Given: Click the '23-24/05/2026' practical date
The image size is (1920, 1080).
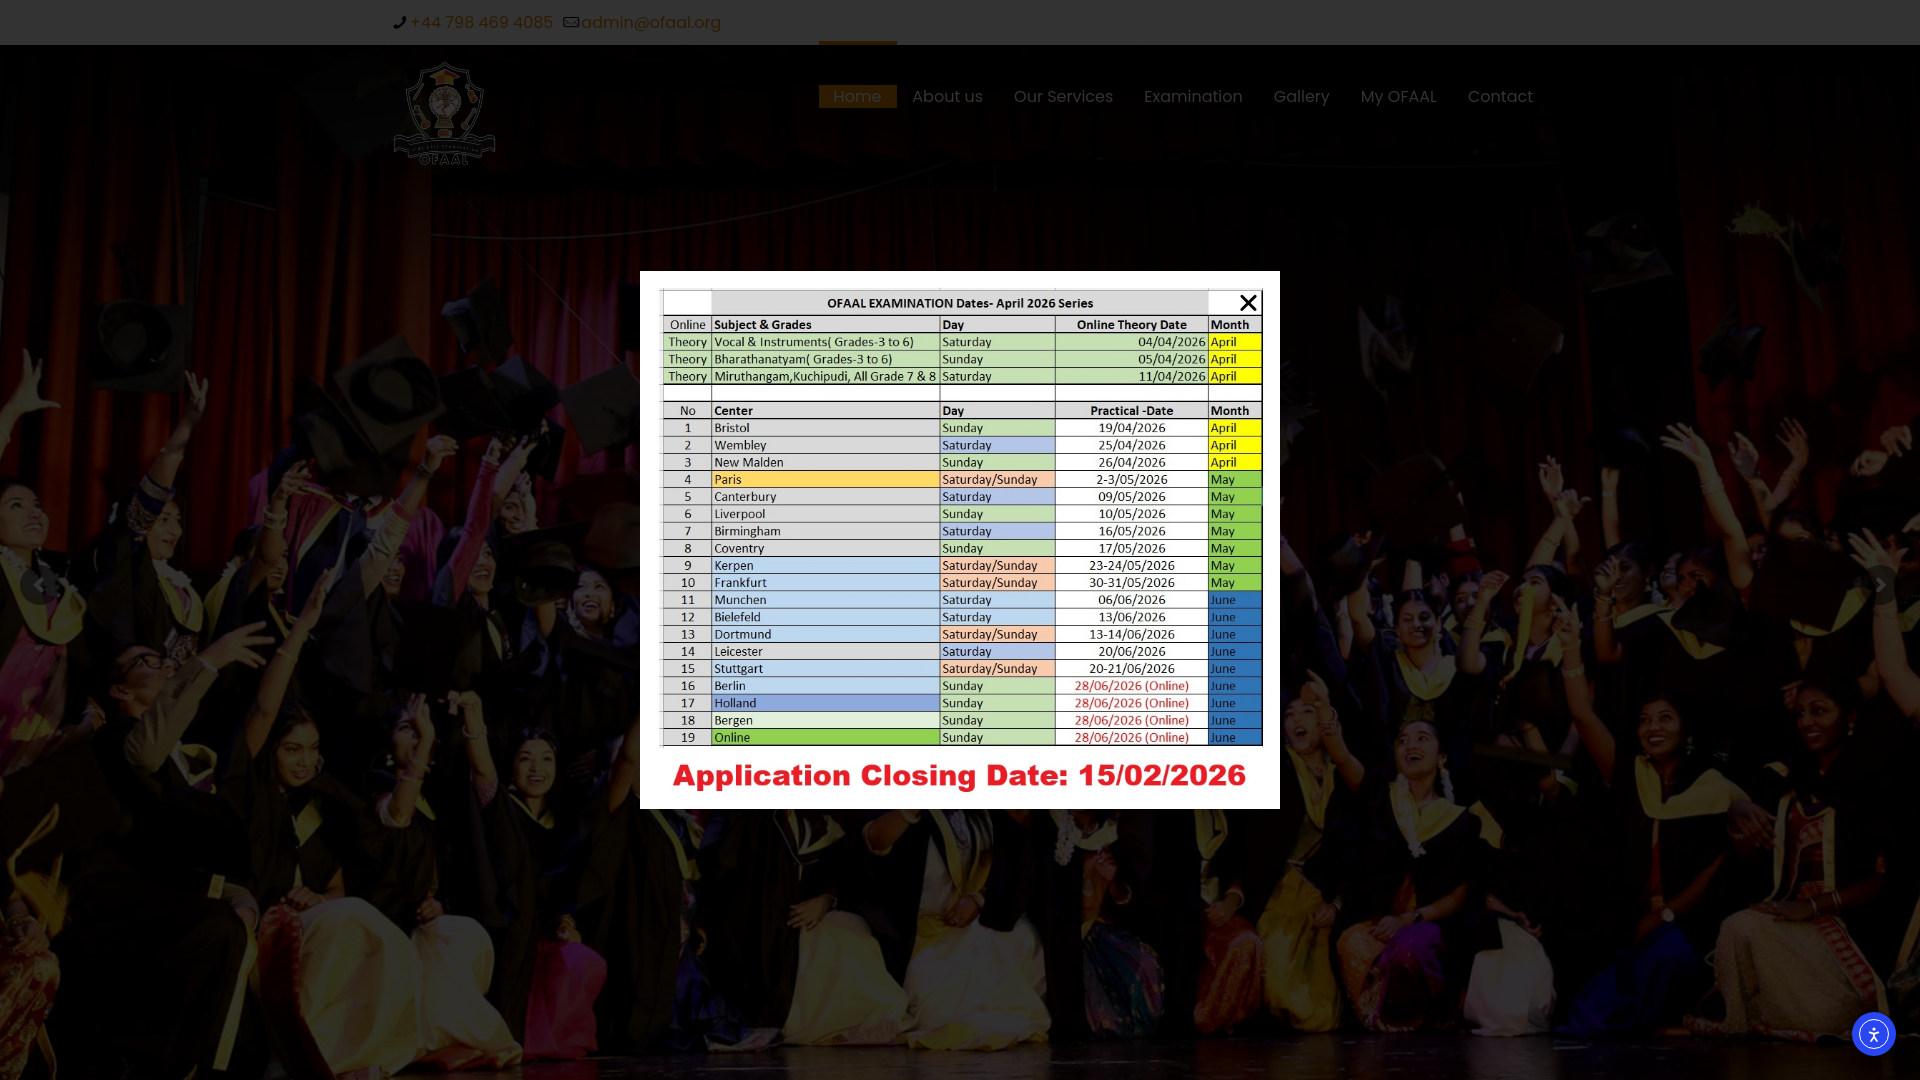Looking at the screenshot, I should click(1132, 565).
